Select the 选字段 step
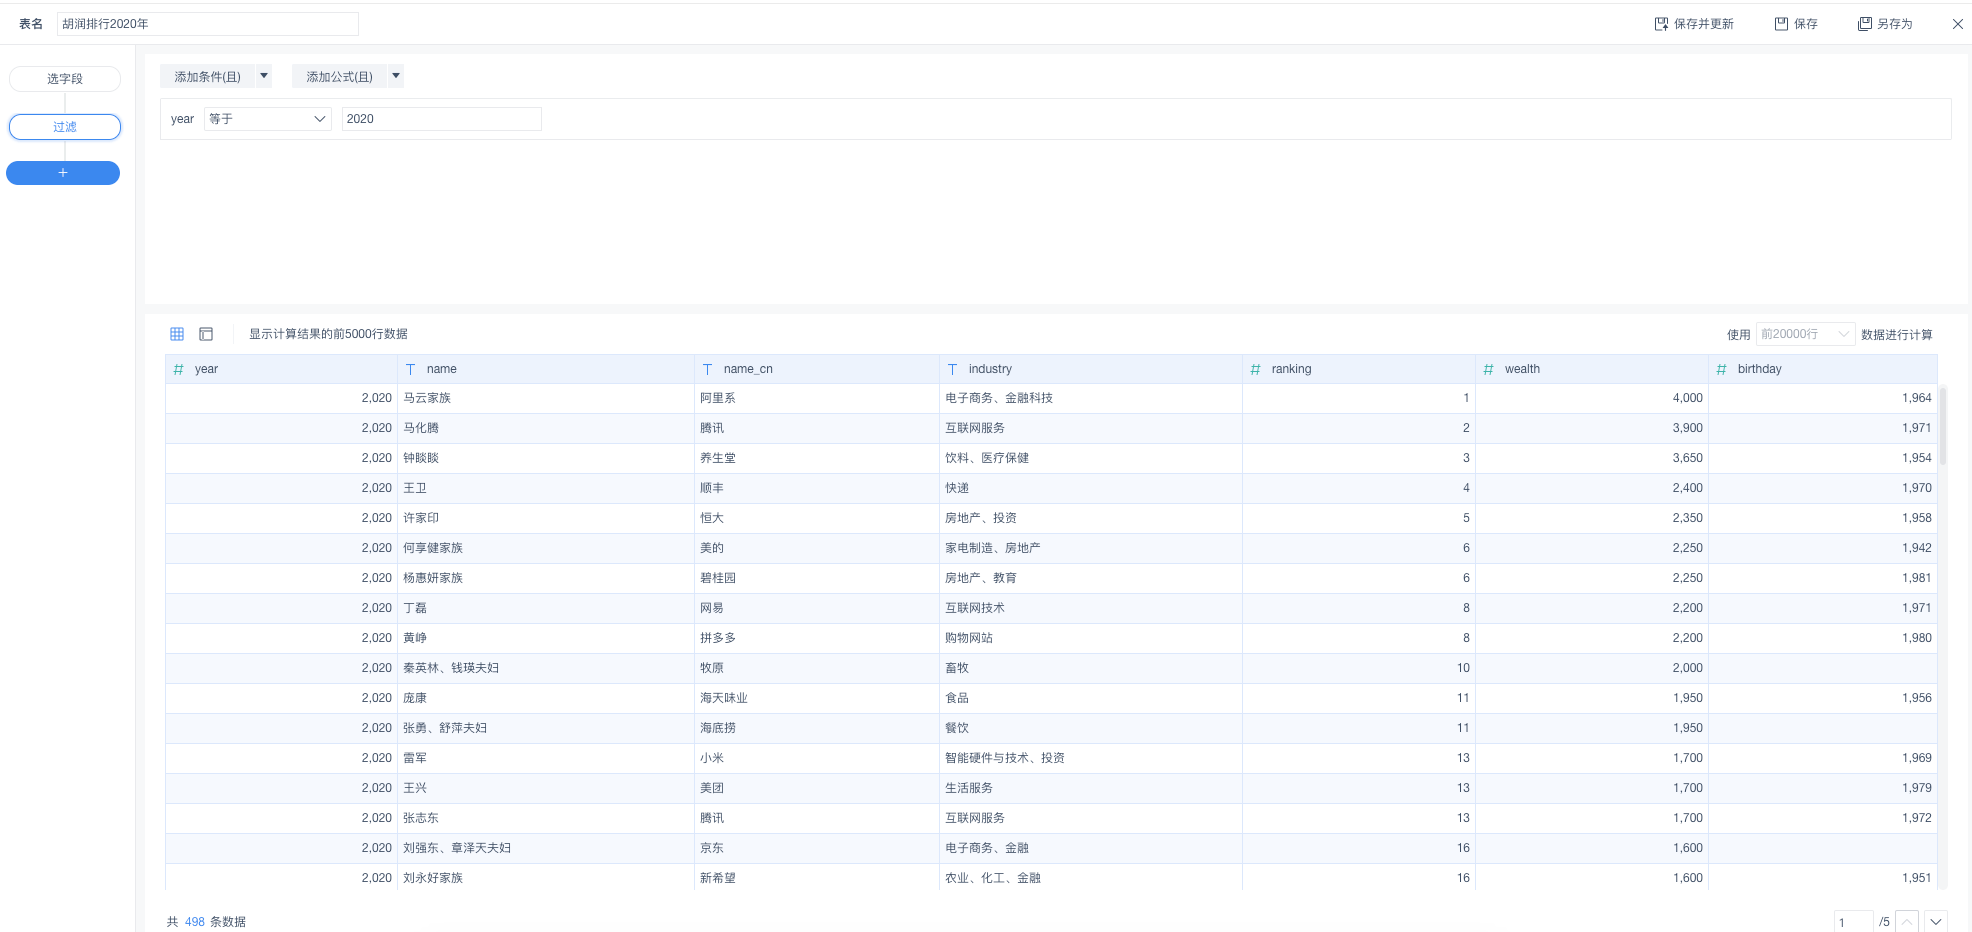1972x932 pixels. 65,79
